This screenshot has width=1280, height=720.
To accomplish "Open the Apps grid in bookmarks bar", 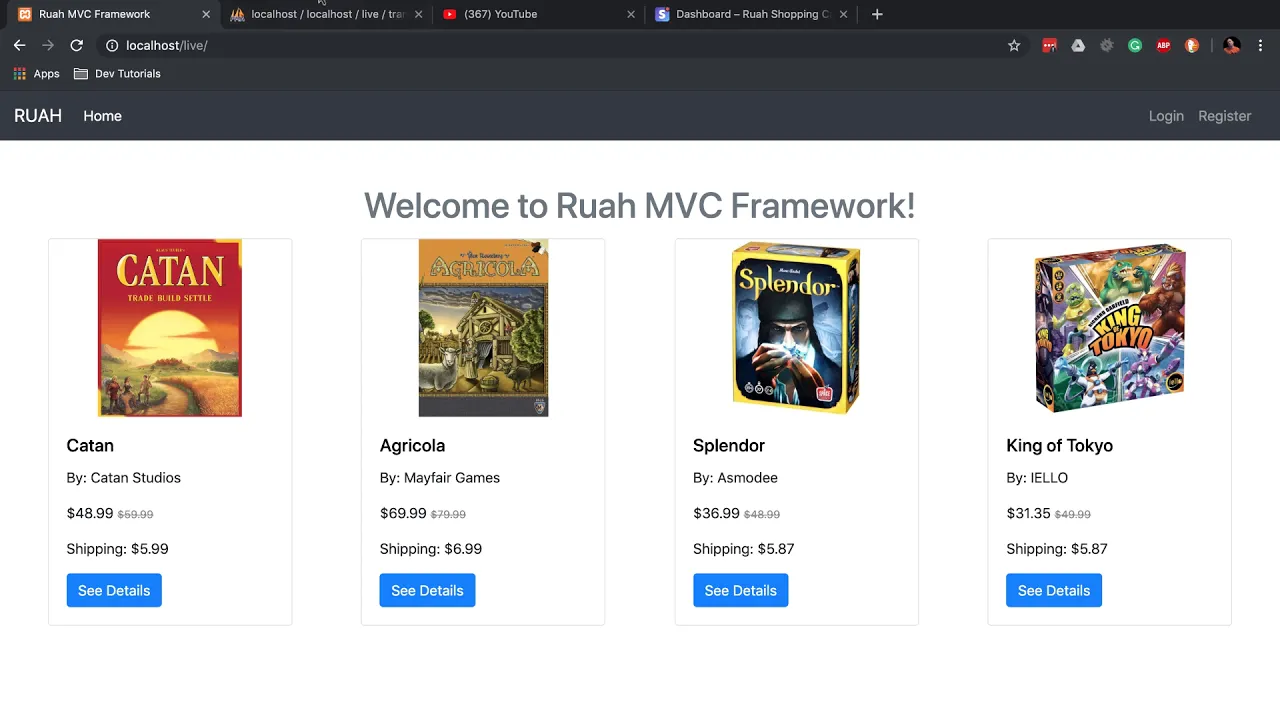I will (x=36, y=74).
